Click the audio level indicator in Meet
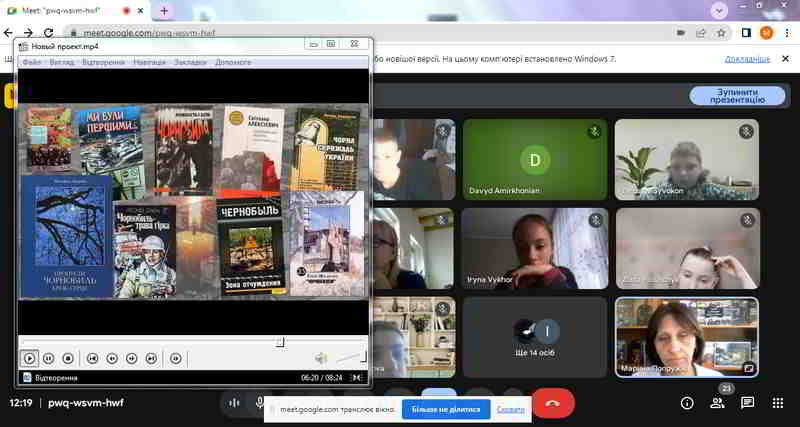 click(x=234, y=403)
